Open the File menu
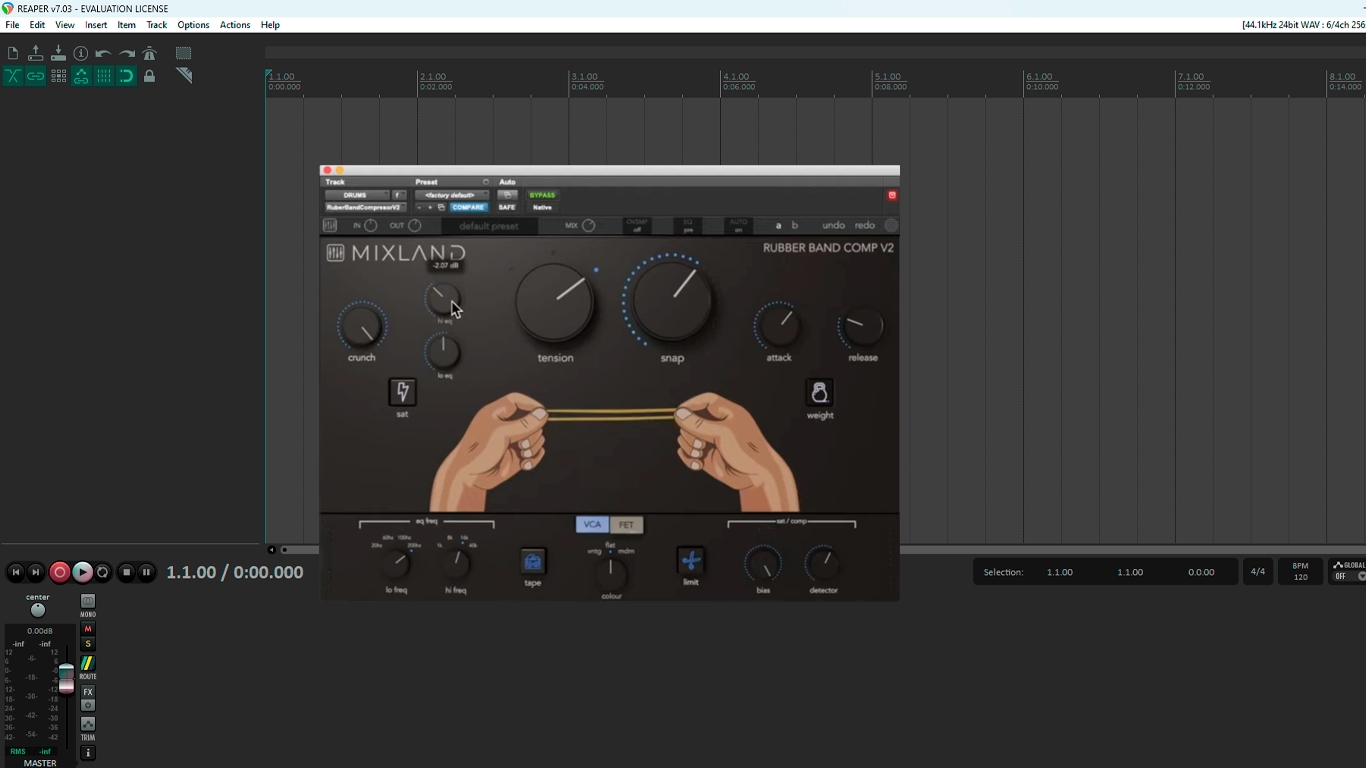The image size is (1366, 768). (x=12, y=25)
